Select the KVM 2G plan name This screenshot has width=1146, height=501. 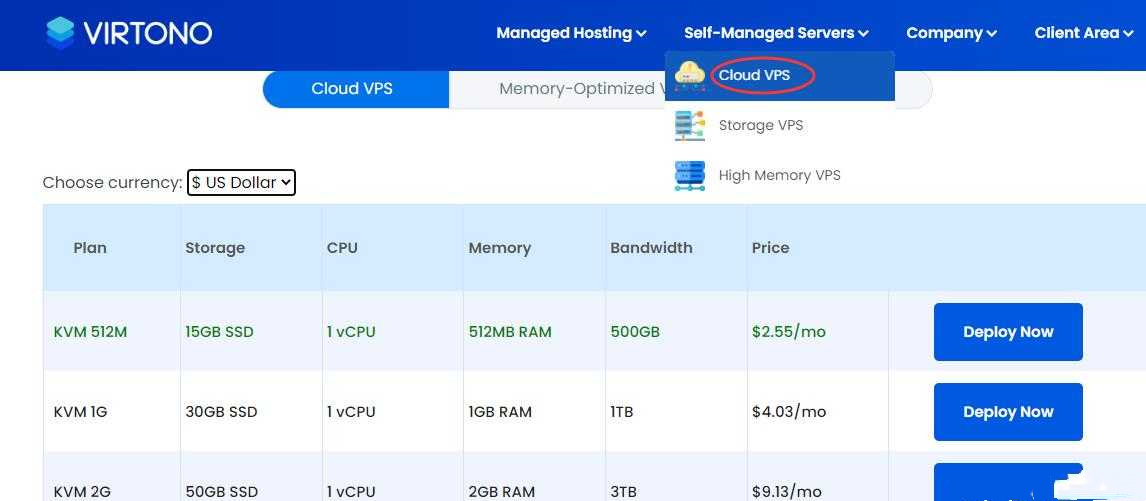click(x=82, y=491)
